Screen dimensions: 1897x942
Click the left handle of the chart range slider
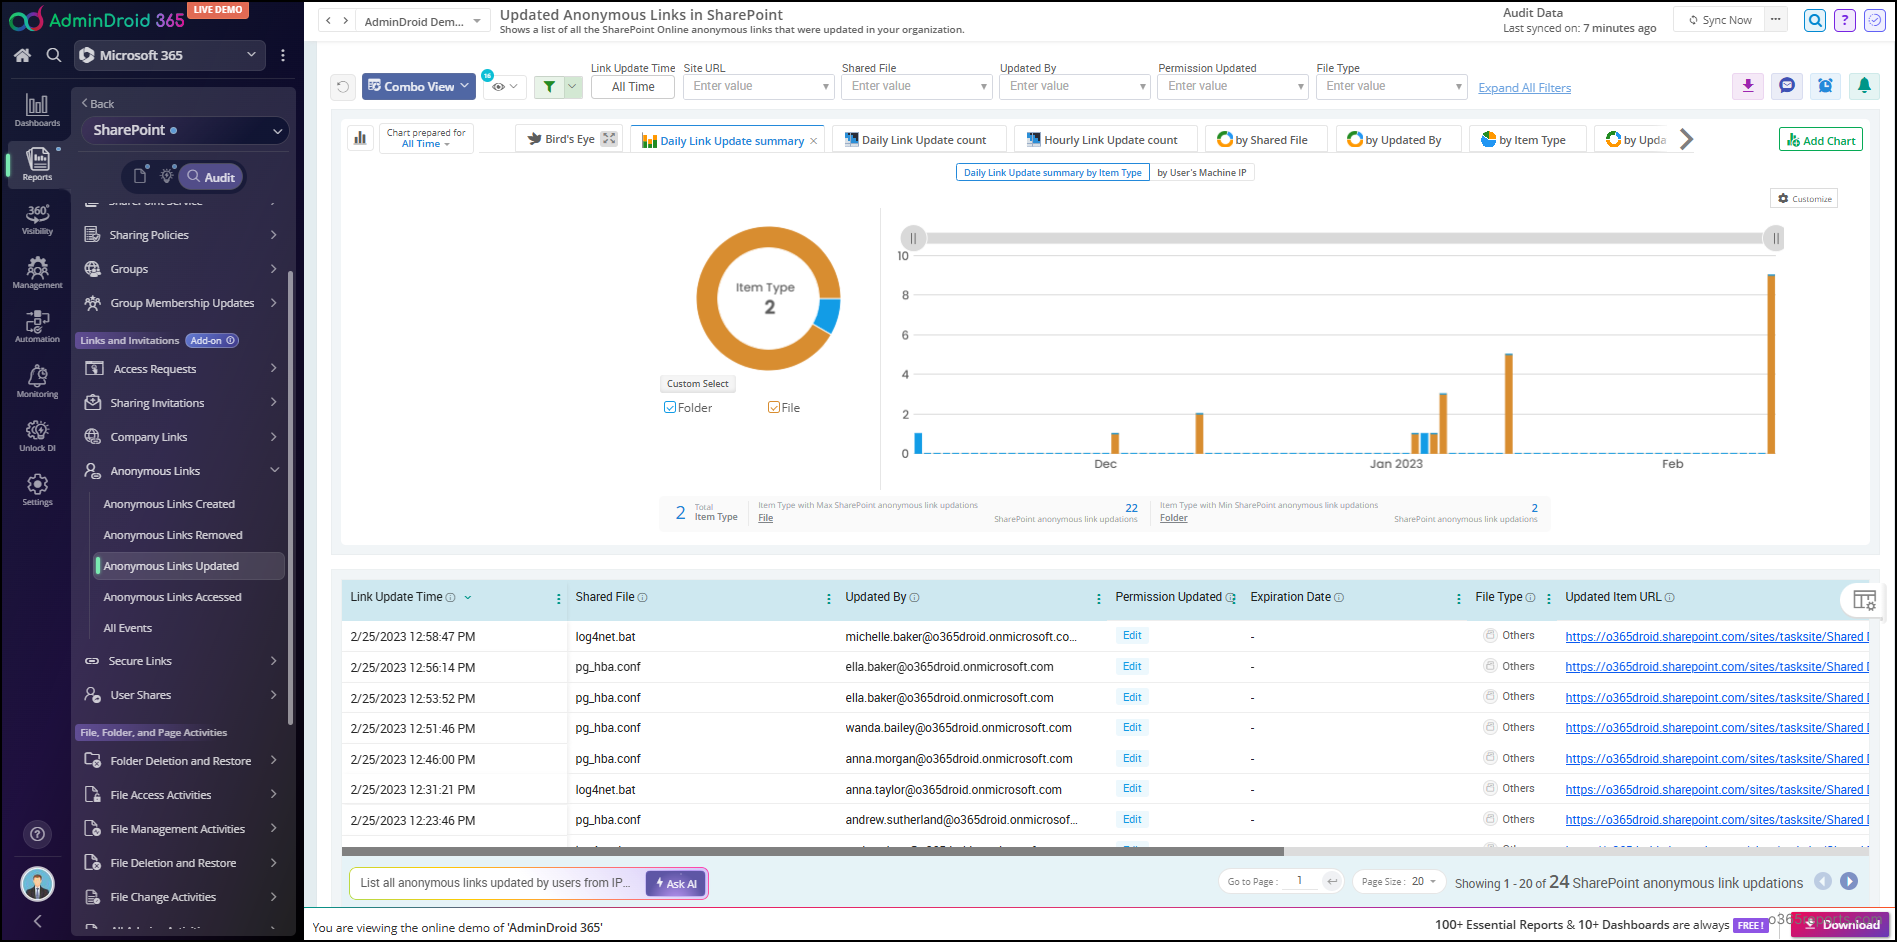[912, 238]
